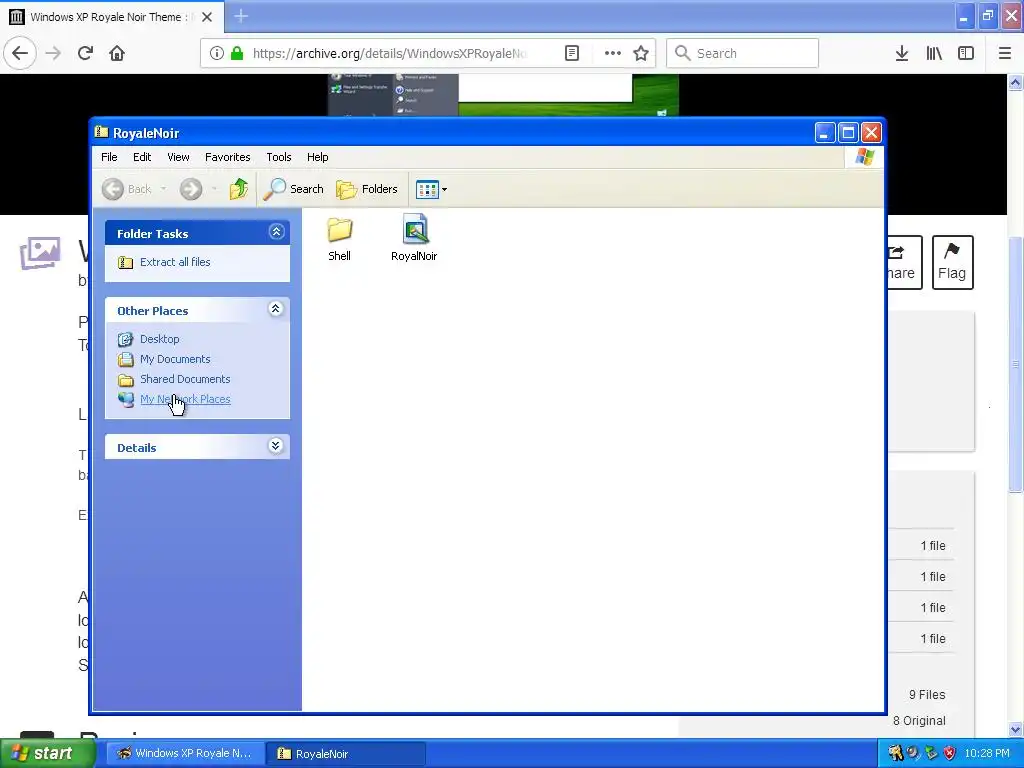1024x768 pixels.
Task: Click Extract all files
Action: [x=175, y=262]
